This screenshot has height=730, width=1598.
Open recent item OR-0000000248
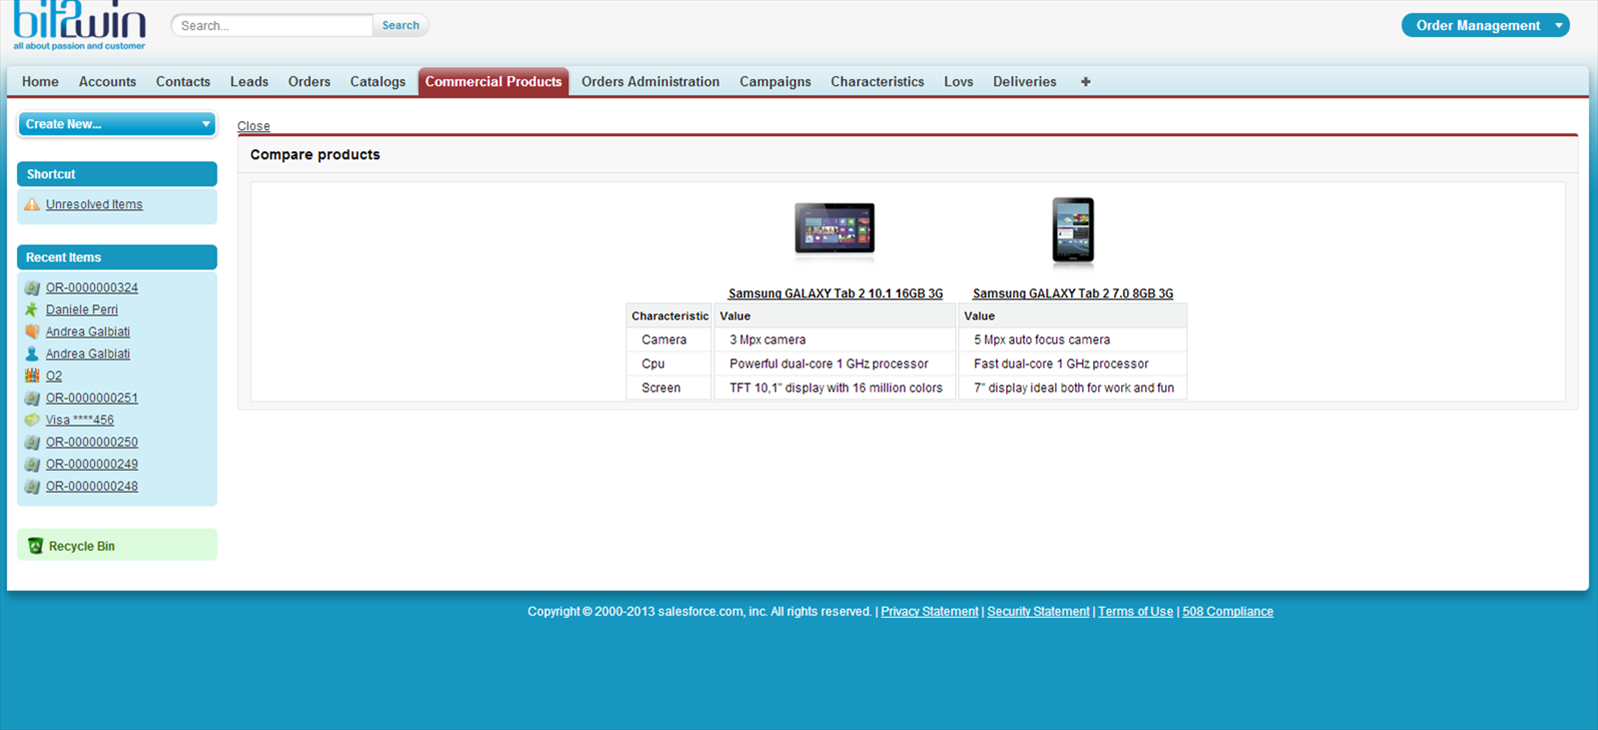point(92,486)
